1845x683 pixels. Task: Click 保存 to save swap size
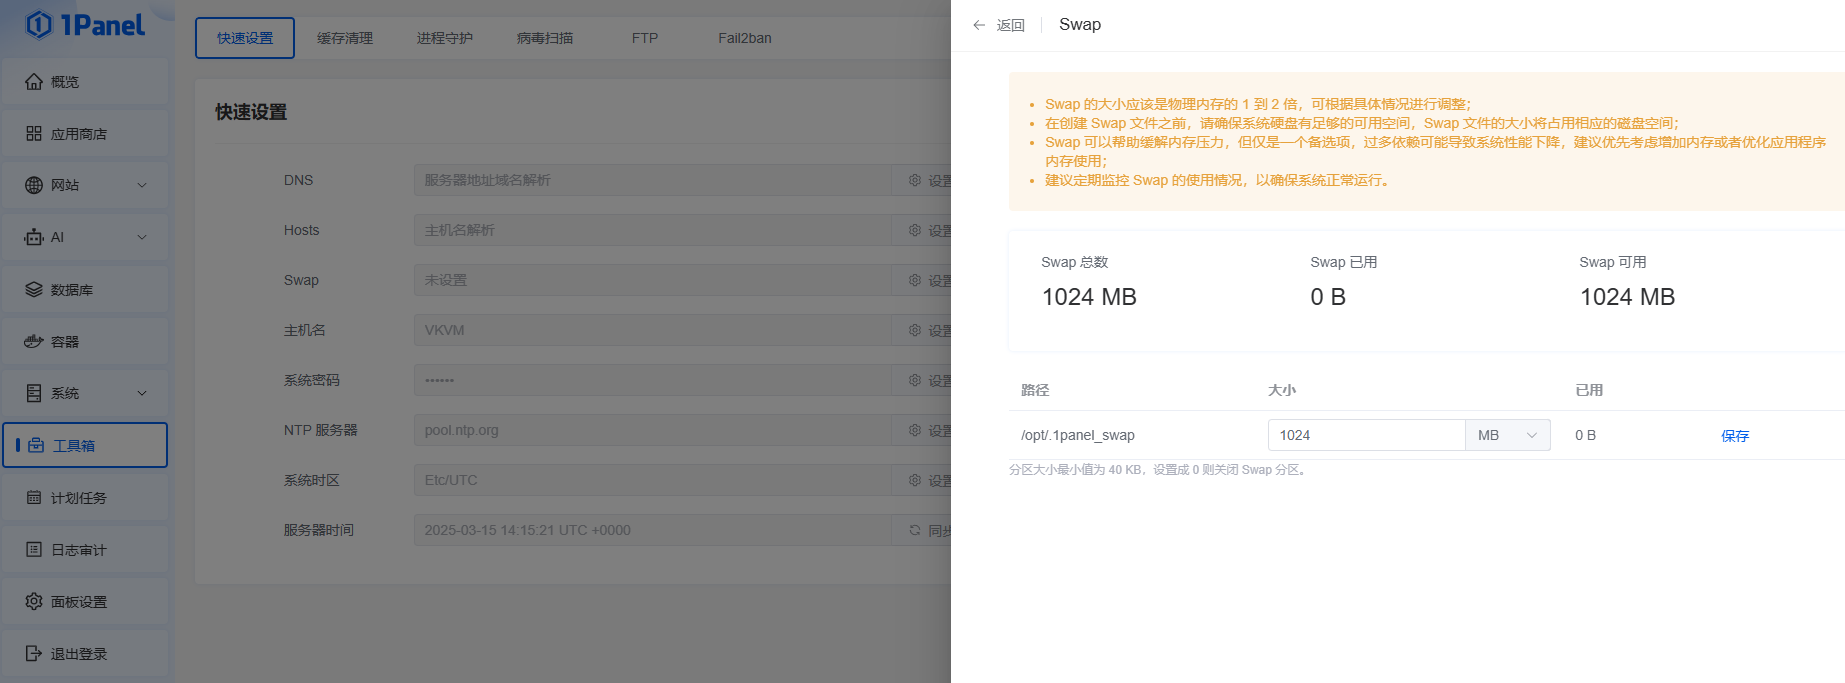pos(1734,436)
